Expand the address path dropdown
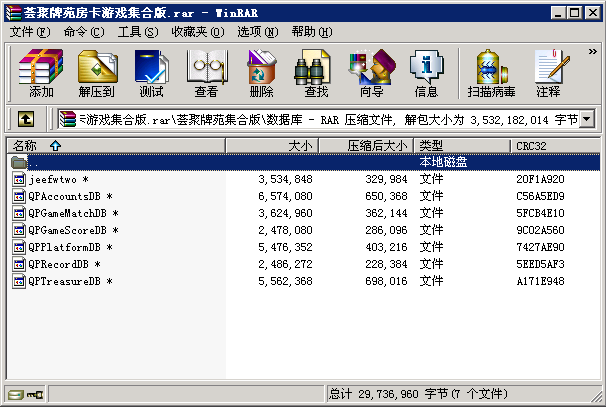The image size is (606, 407). 587,120
